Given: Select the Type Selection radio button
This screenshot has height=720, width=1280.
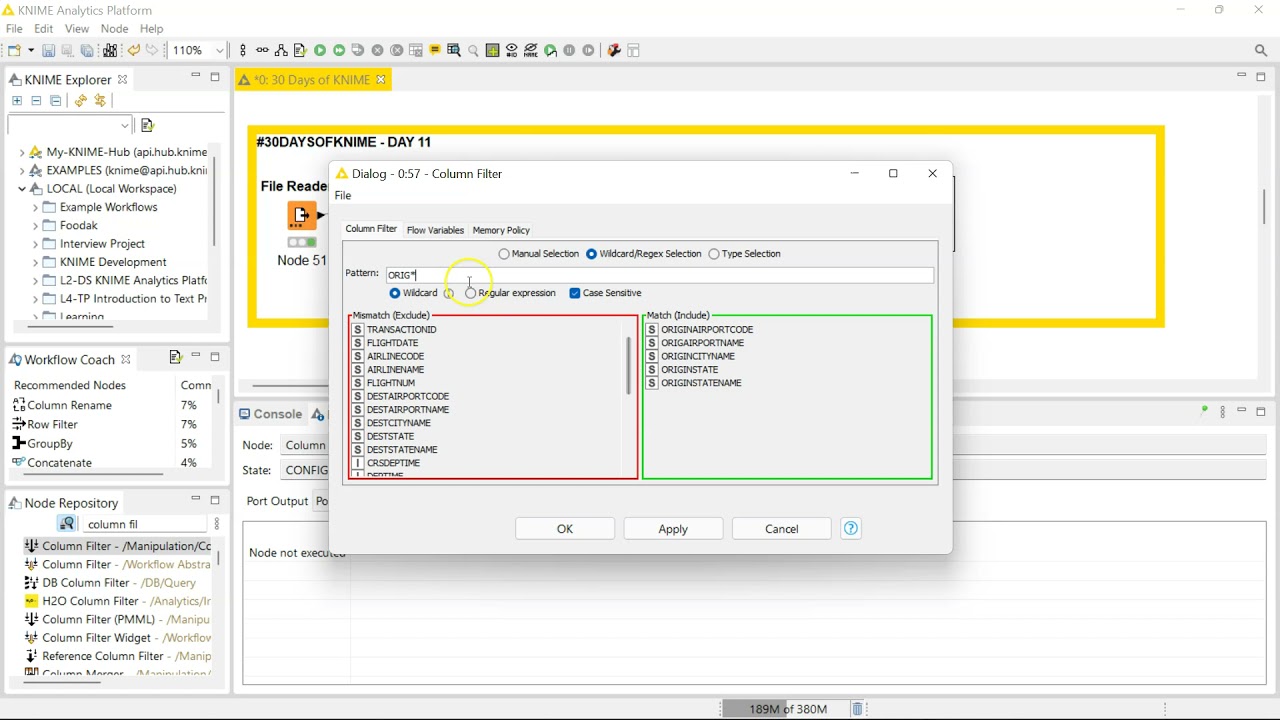Looking at the screenshot, I should [x=713, y=254].
